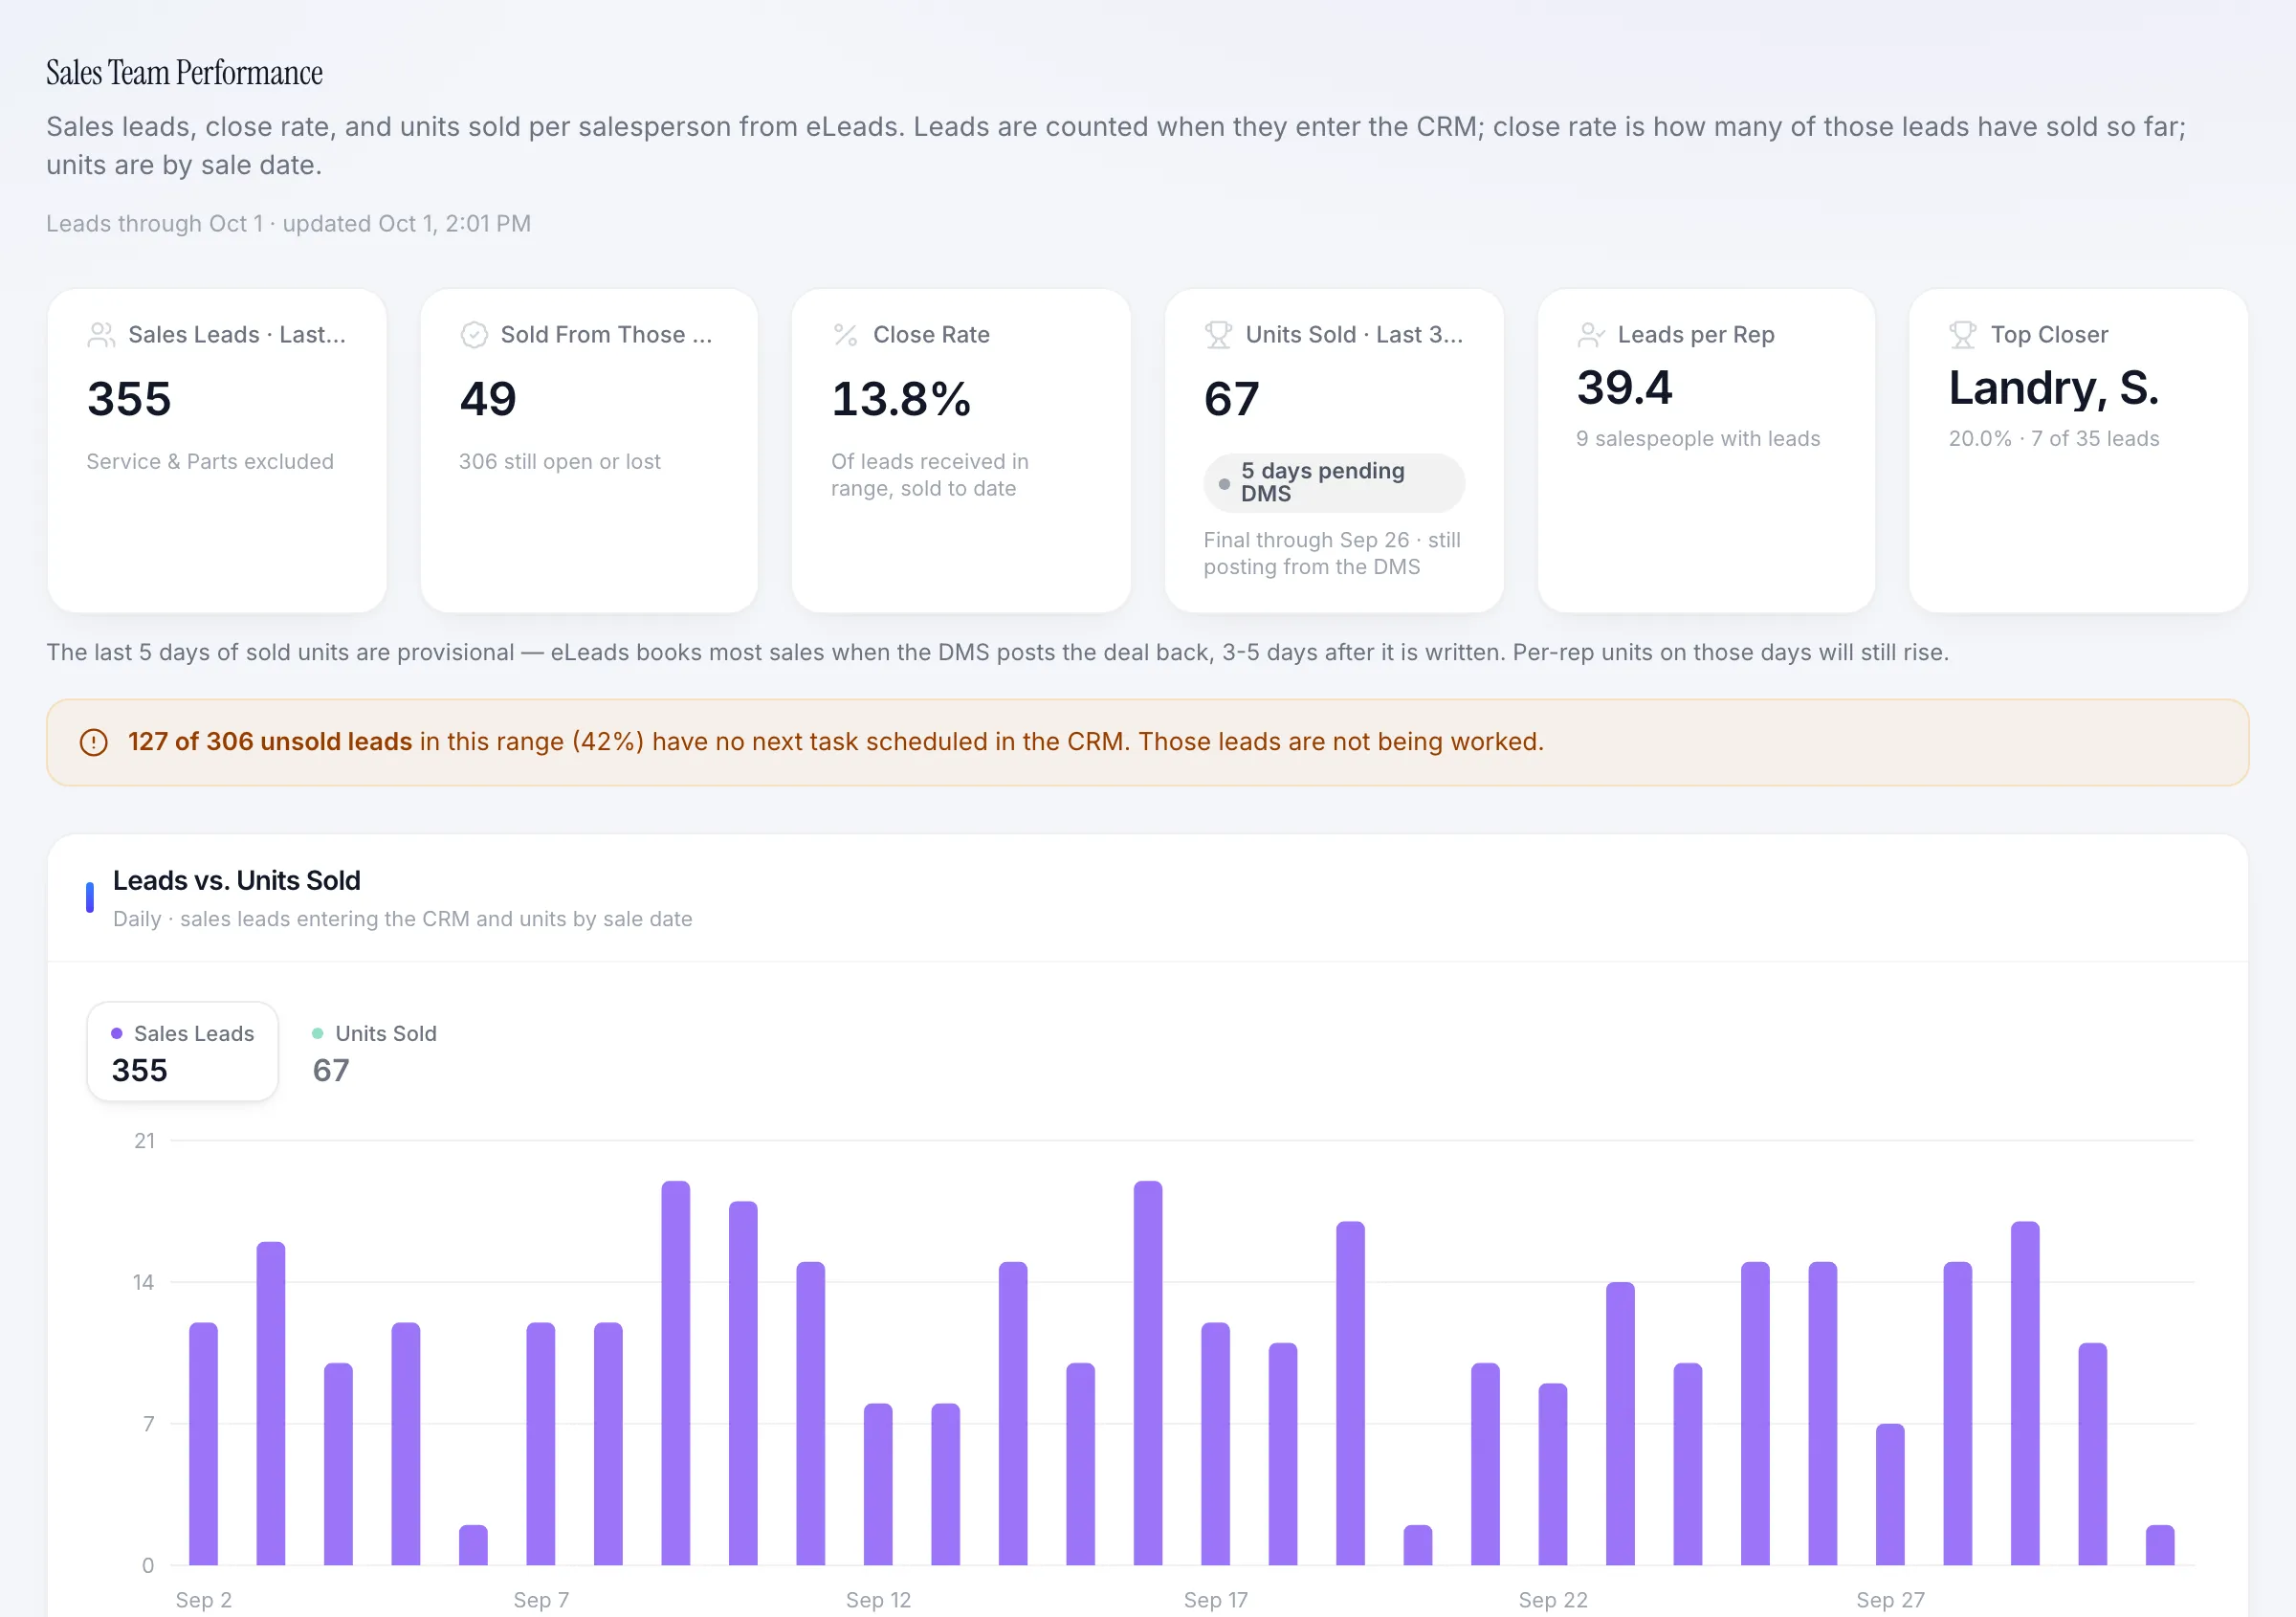Click the people icon on Sales Leads card
This screenshot has width=2296, height=1617.
(x=101, y=335)
